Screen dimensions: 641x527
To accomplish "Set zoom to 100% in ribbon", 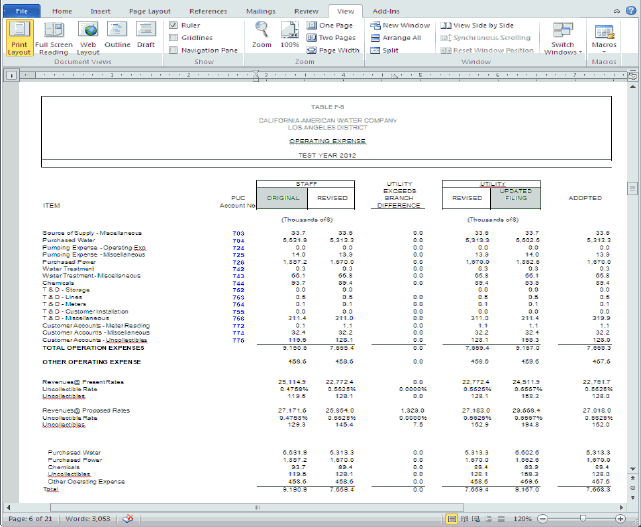I will [x=290, y=34].
